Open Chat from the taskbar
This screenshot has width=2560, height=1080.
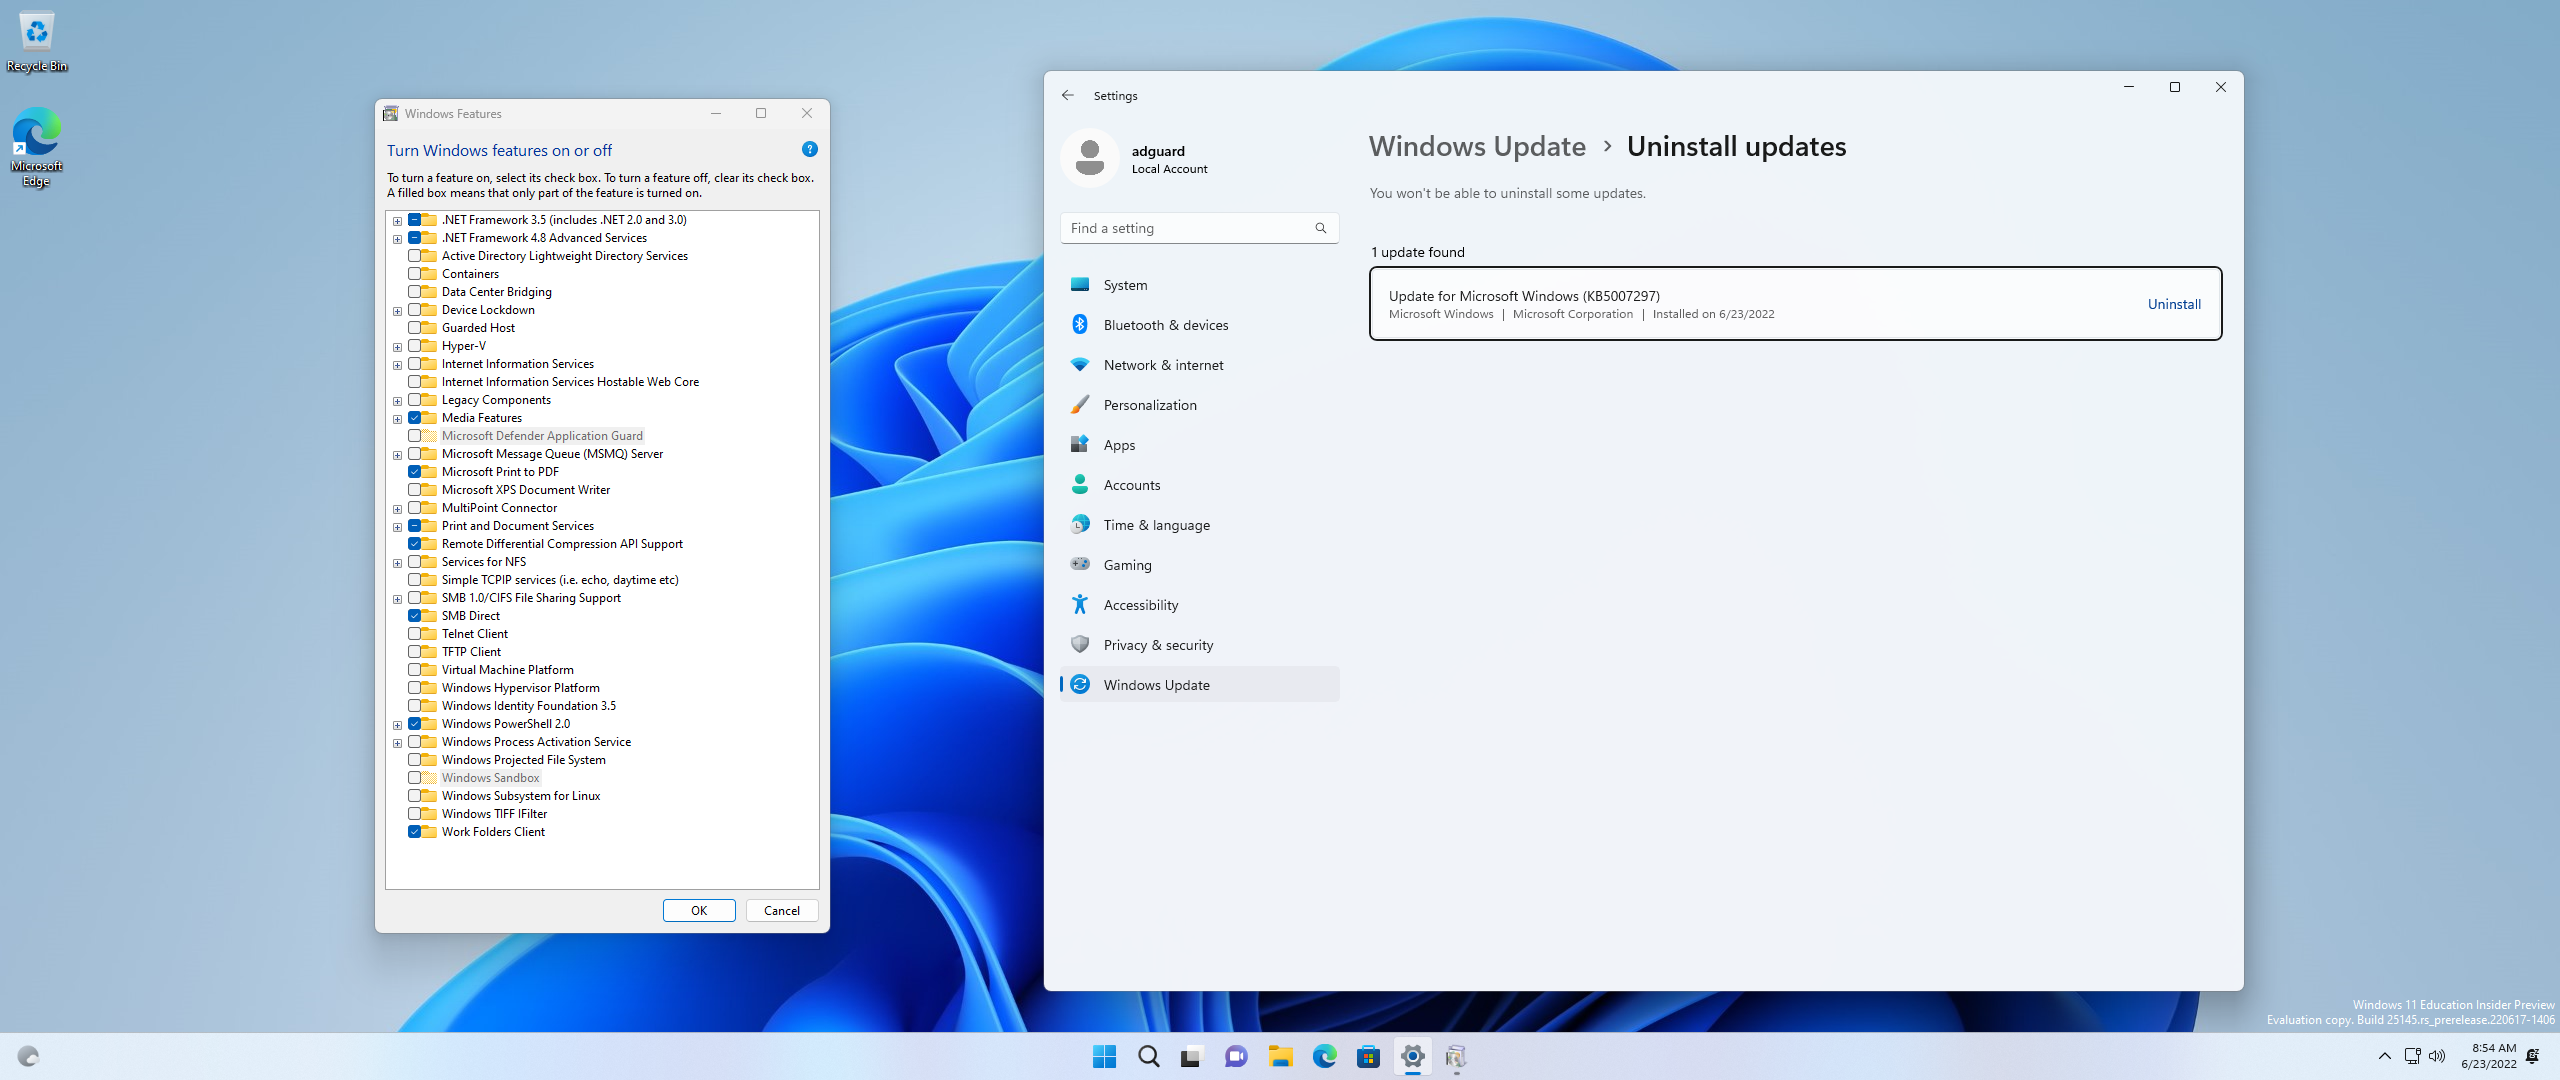[1236, 1056]
